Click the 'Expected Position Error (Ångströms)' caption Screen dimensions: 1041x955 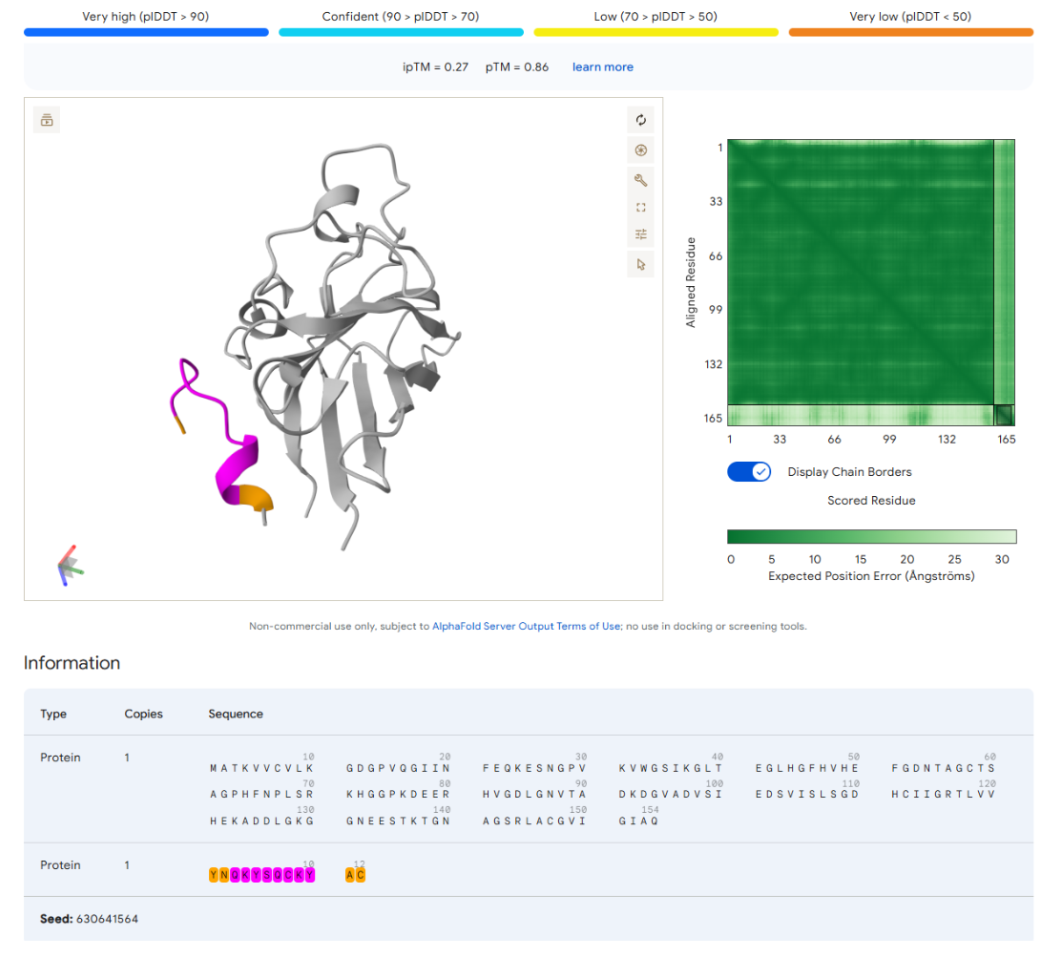pyautogui.click(x=871, y=576)
